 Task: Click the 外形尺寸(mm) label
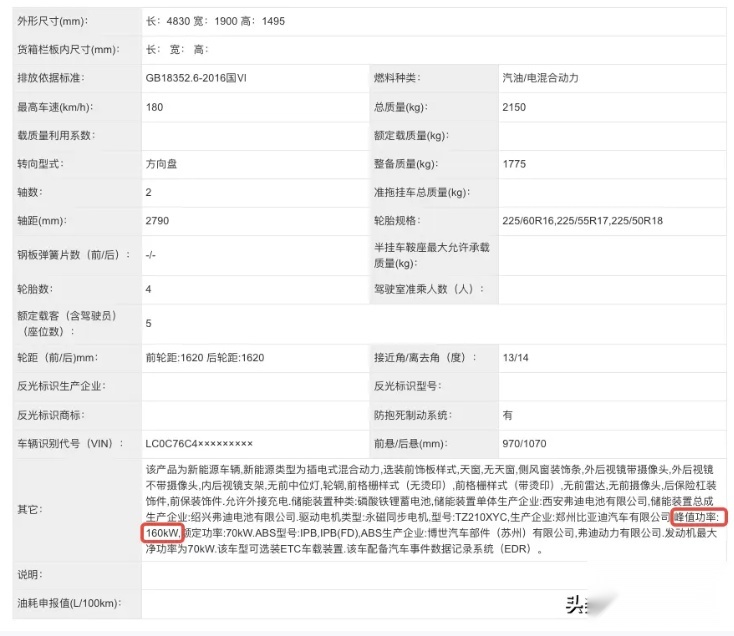(x=52, y=22)
